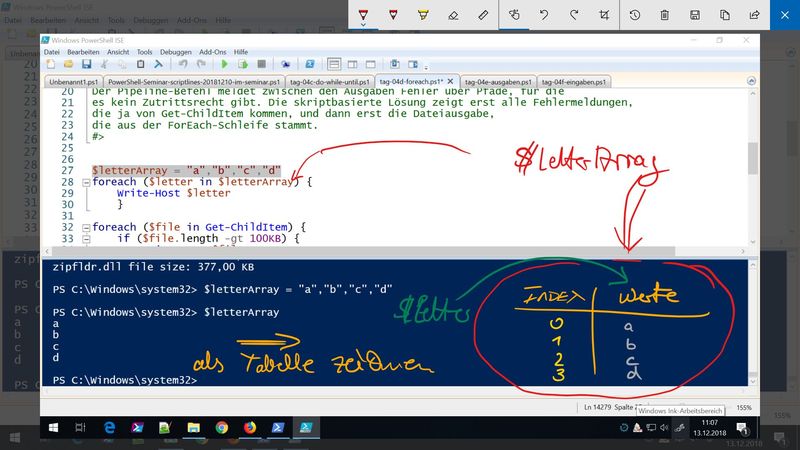
Task: Run selection icon in ISE toolbar
Action: pos(243,64)
